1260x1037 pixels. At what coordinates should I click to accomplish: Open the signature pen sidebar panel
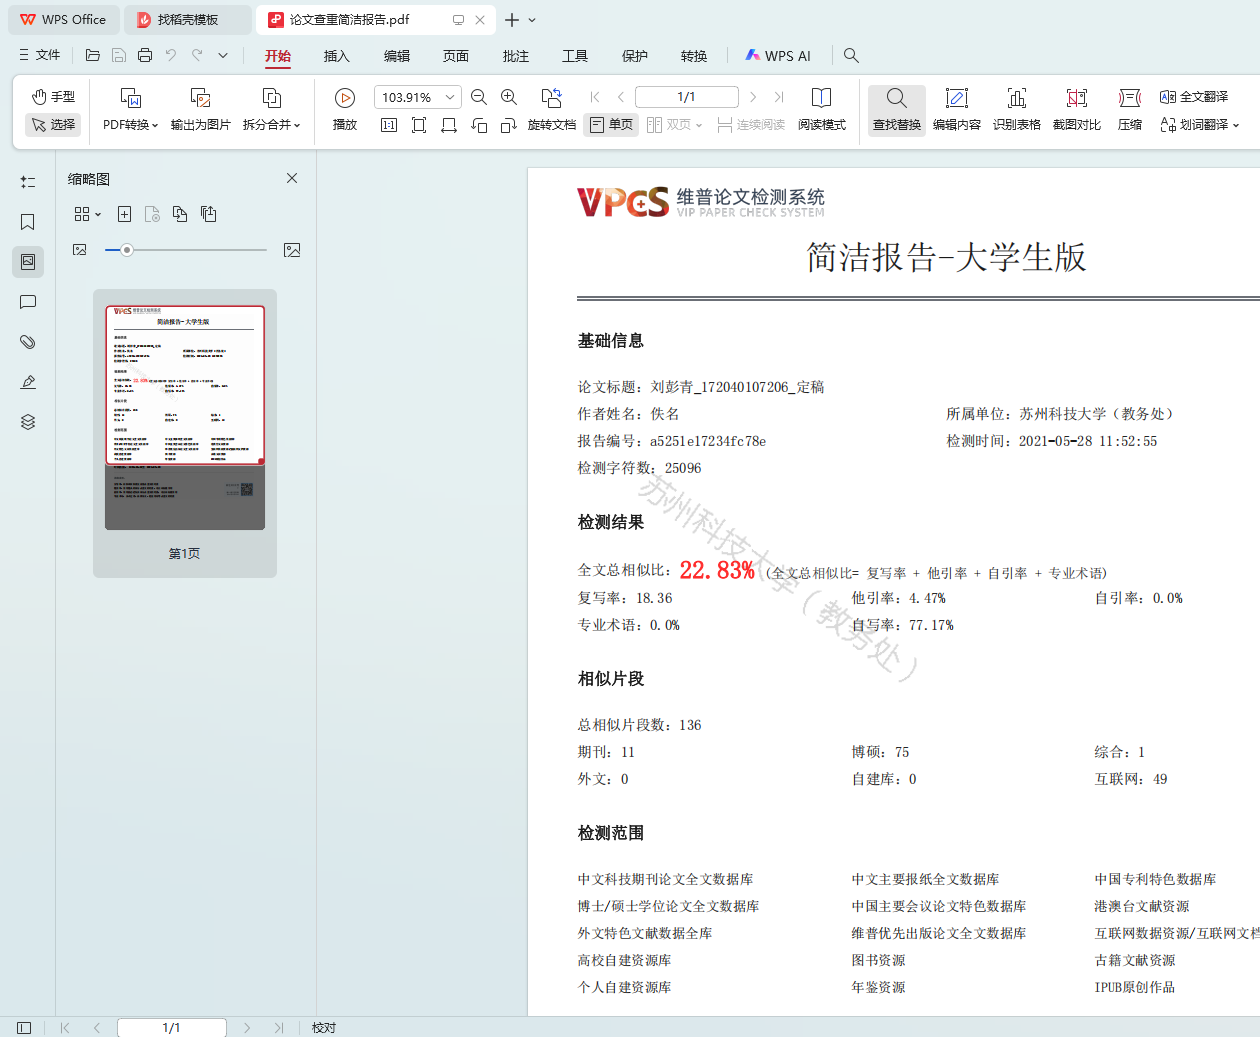point(28,382)
